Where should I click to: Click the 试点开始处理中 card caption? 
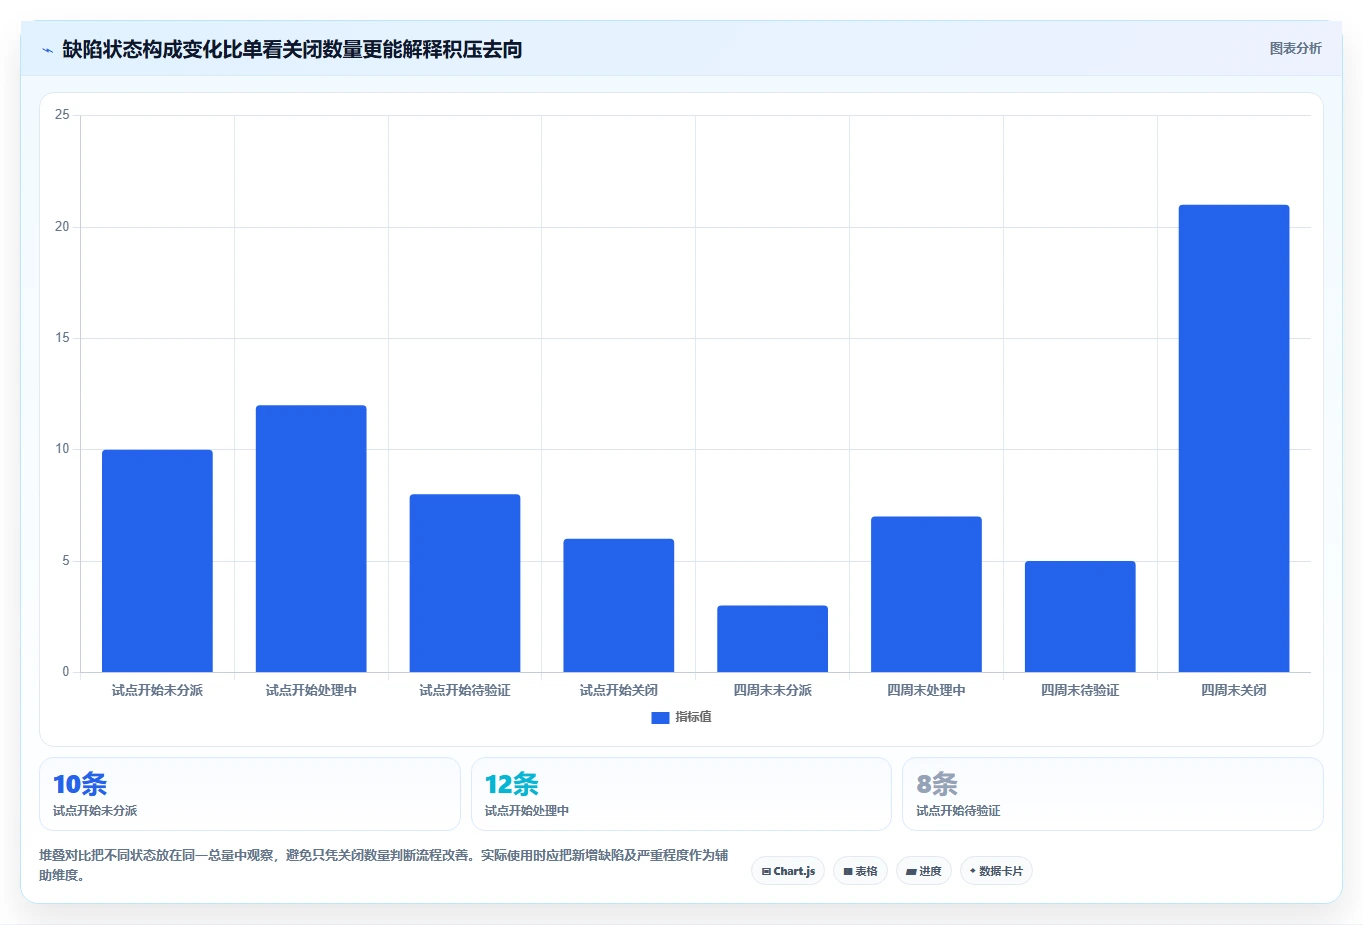(527, 811)
